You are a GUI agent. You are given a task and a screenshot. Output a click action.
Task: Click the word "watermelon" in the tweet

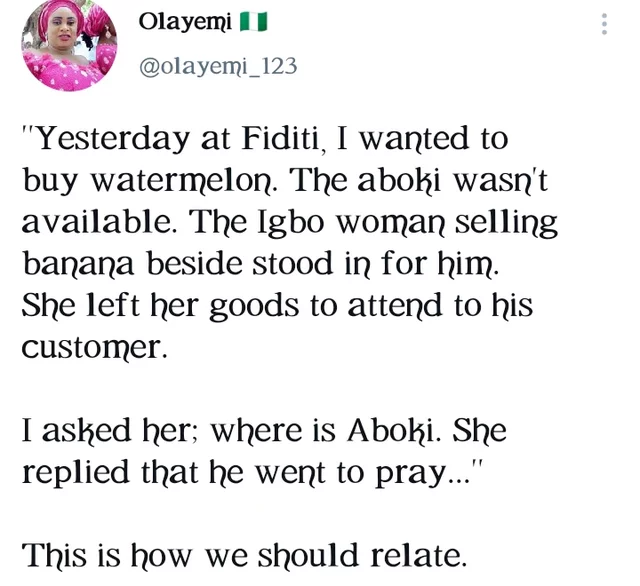(182, 180)
